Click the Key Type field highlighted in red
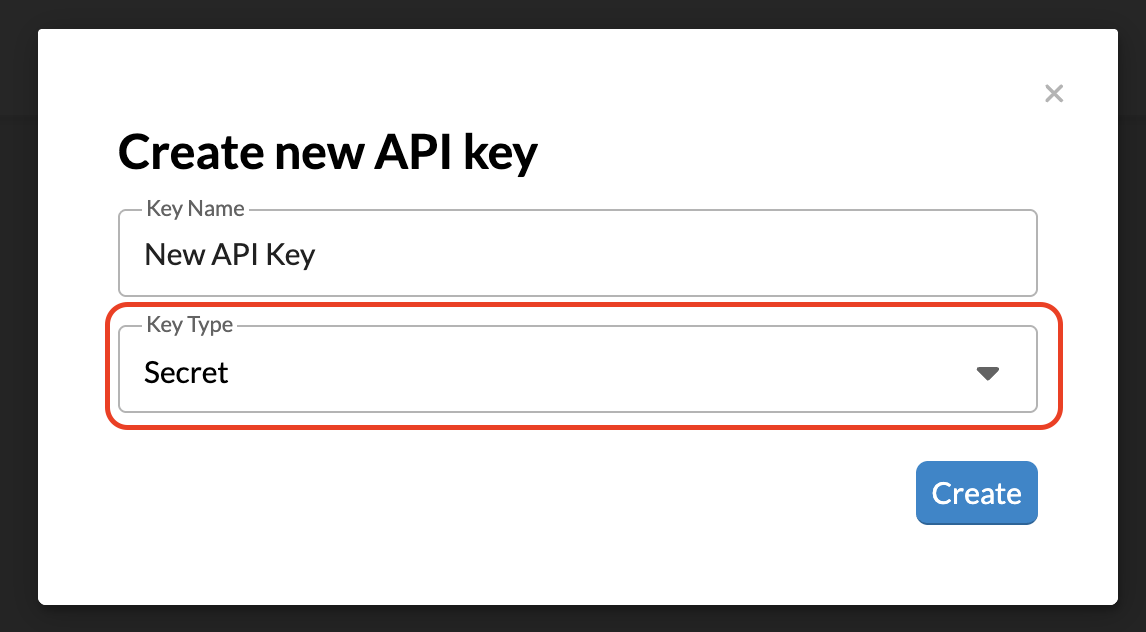 pos(578,370)
